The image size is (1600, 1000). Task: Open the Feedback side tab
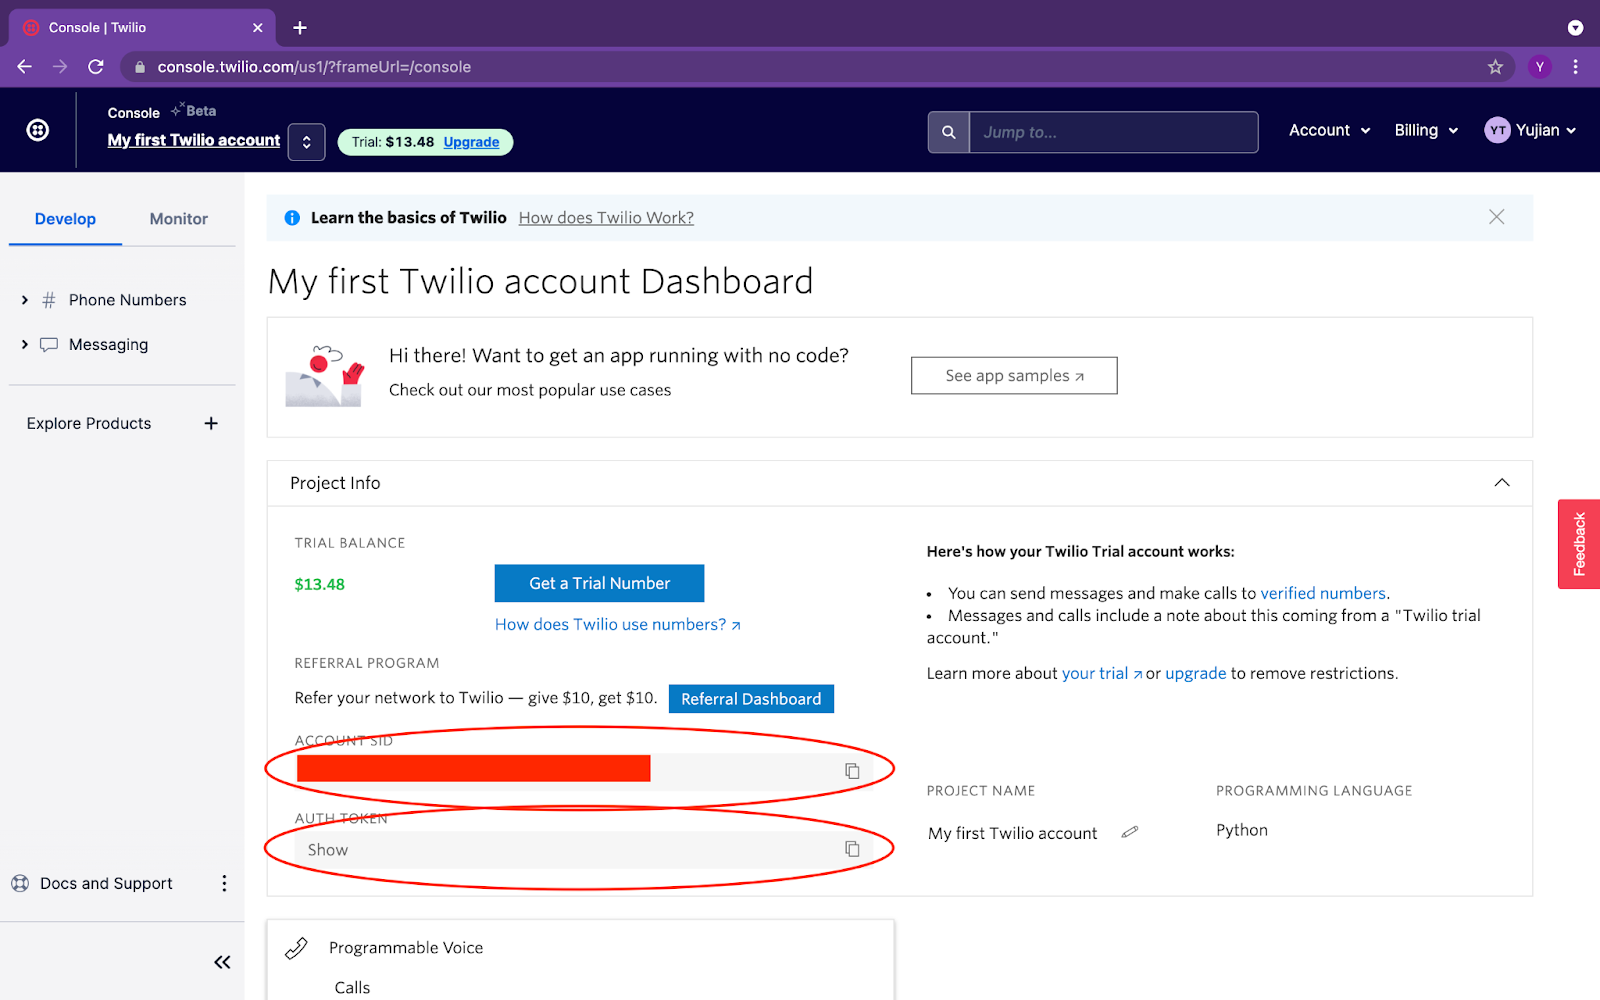tap(1579, 544)
